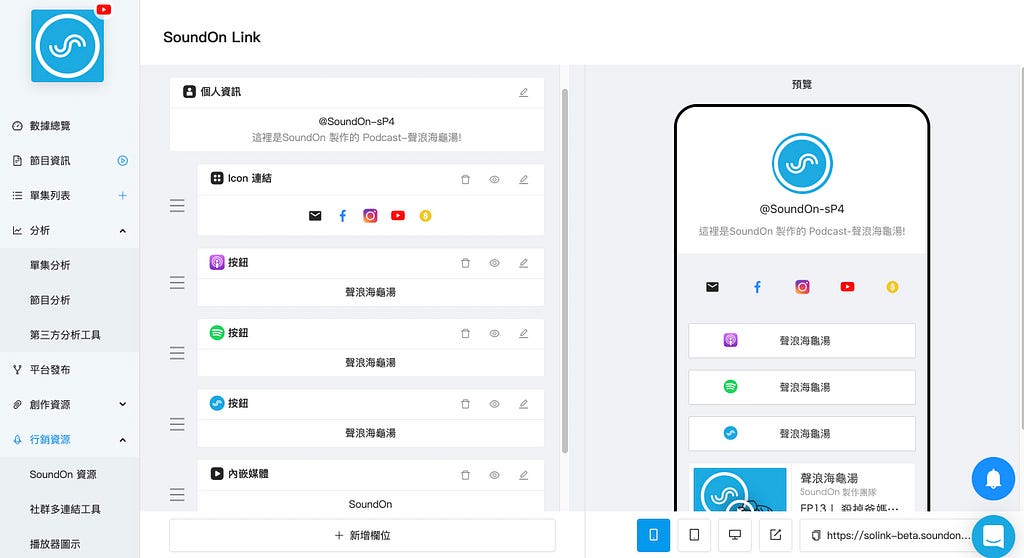Delete the Icon 連結 block
Screen dimensions: 1024x558
click(466, 179)
